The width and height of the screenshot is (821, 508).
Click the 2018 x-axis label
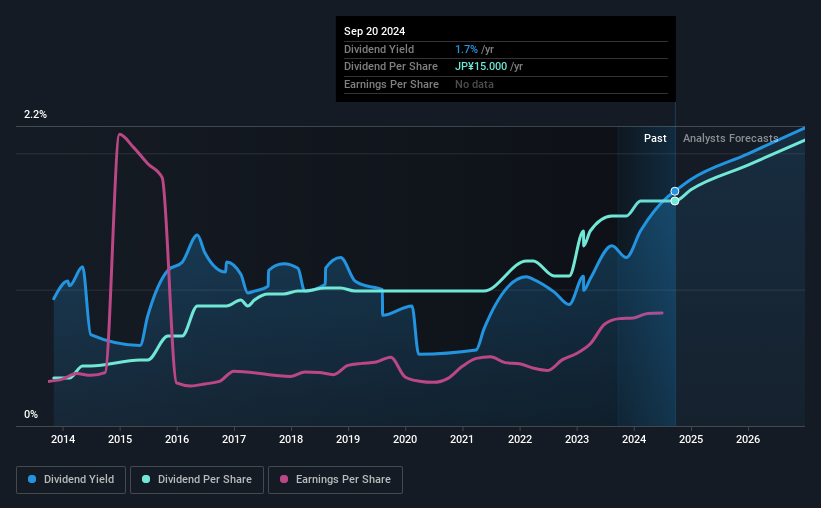[x=291, y=439]
